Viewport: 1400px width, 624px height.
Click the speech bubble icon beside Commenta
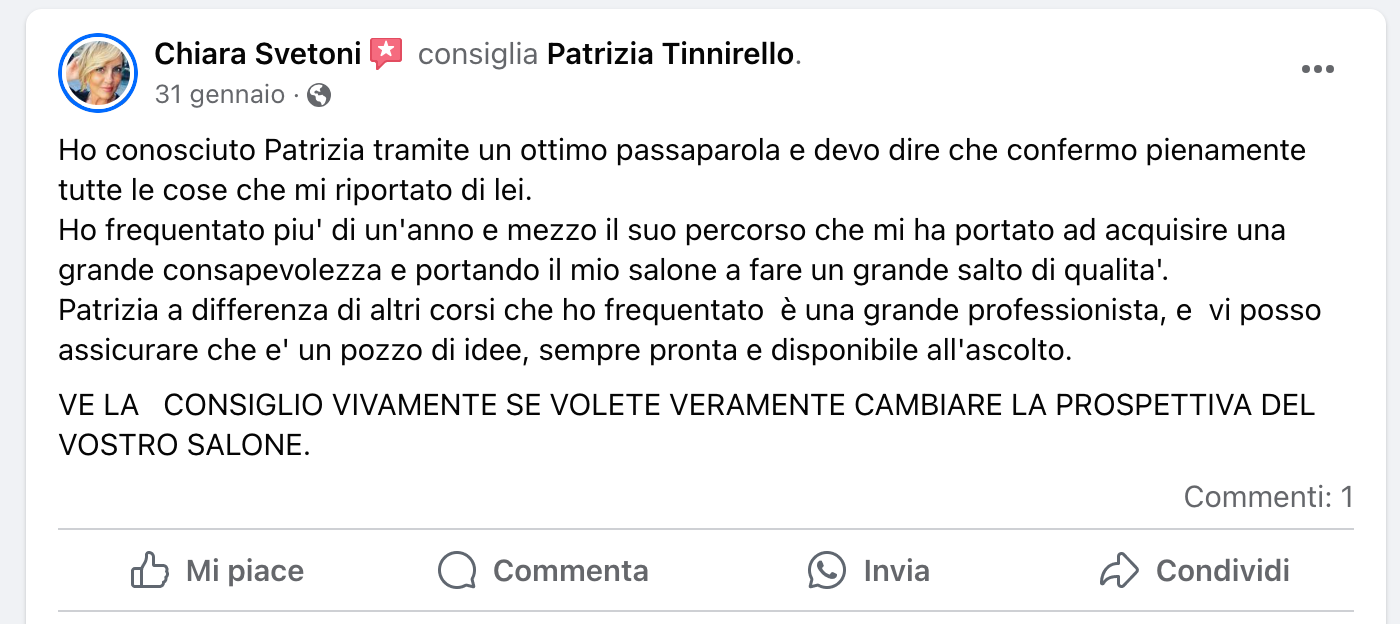457,571
